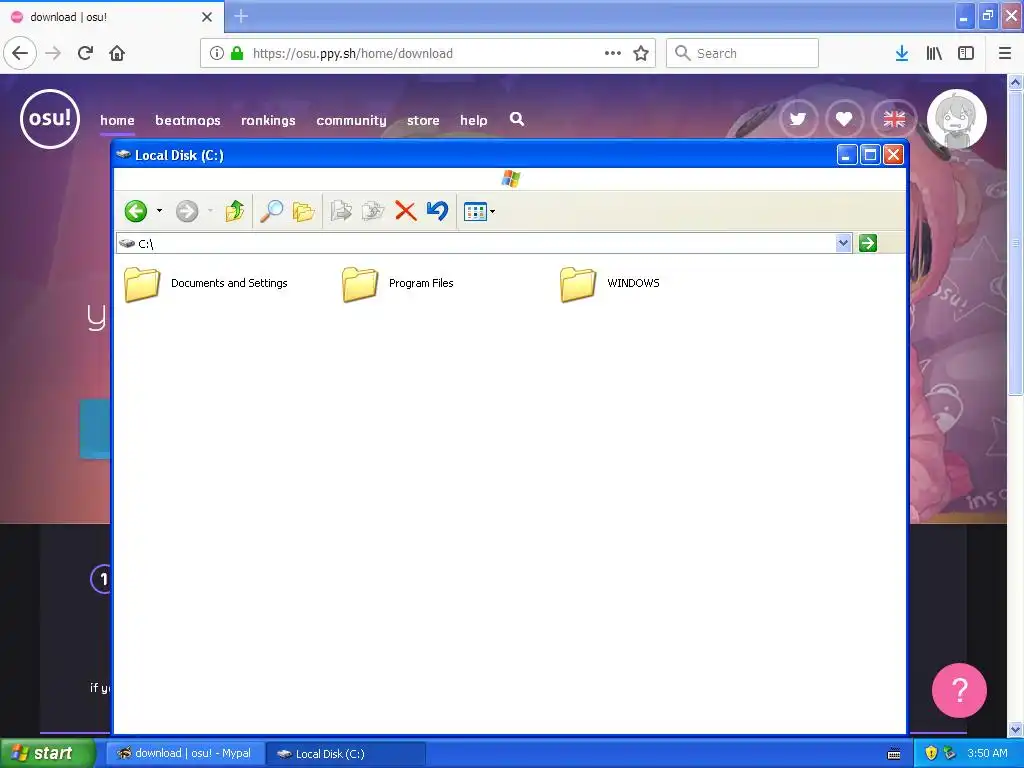Click the page scroll down arrow
The image size is (1024, 768).
pyautogui.click(x=1016, y=729)
